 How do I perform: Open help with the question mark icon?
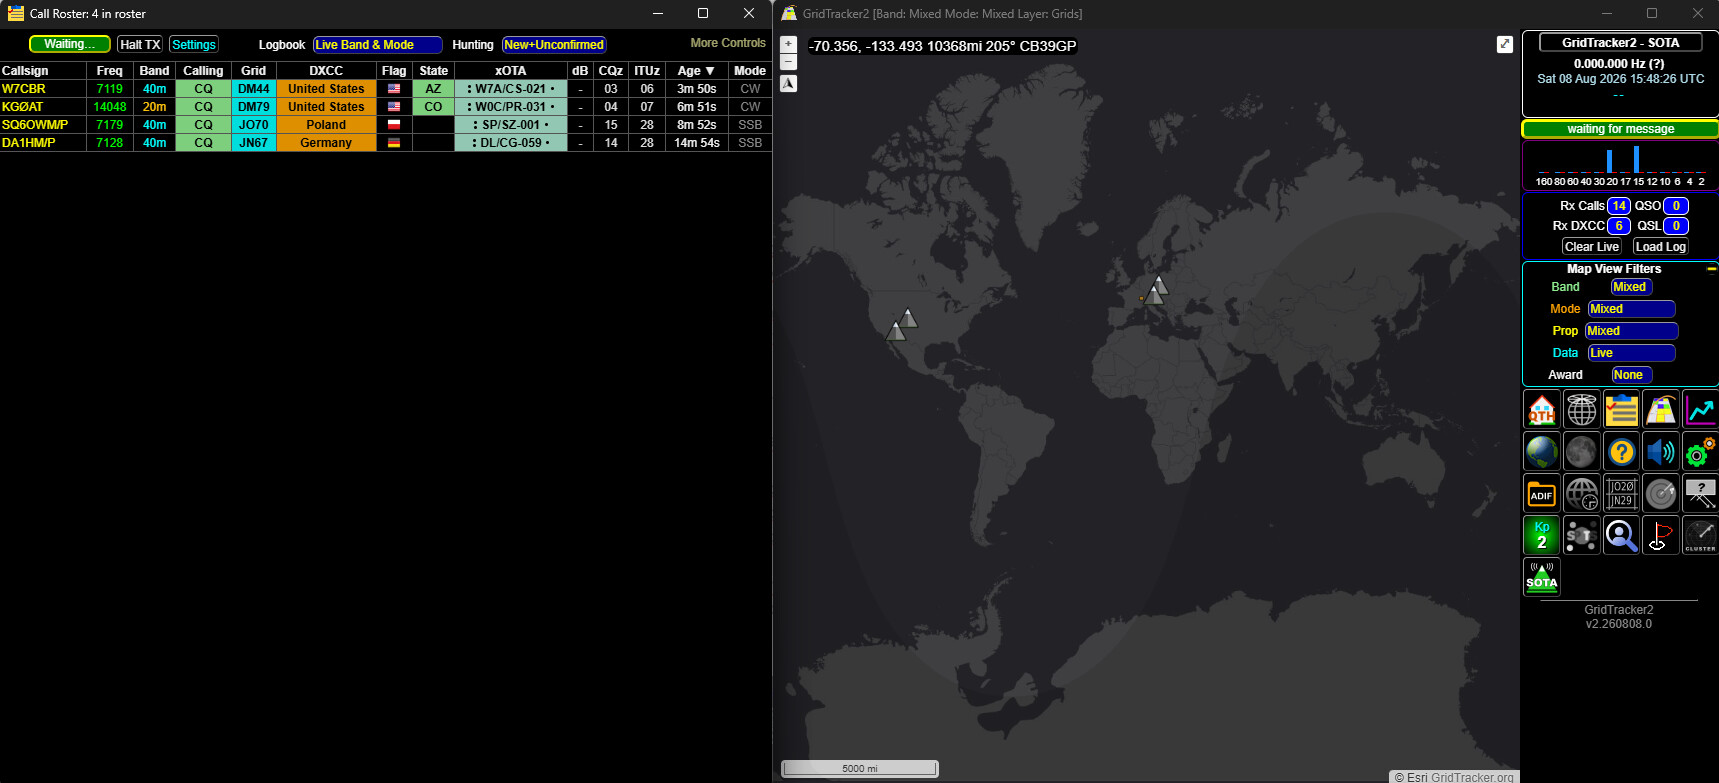tap(1621, 452)
